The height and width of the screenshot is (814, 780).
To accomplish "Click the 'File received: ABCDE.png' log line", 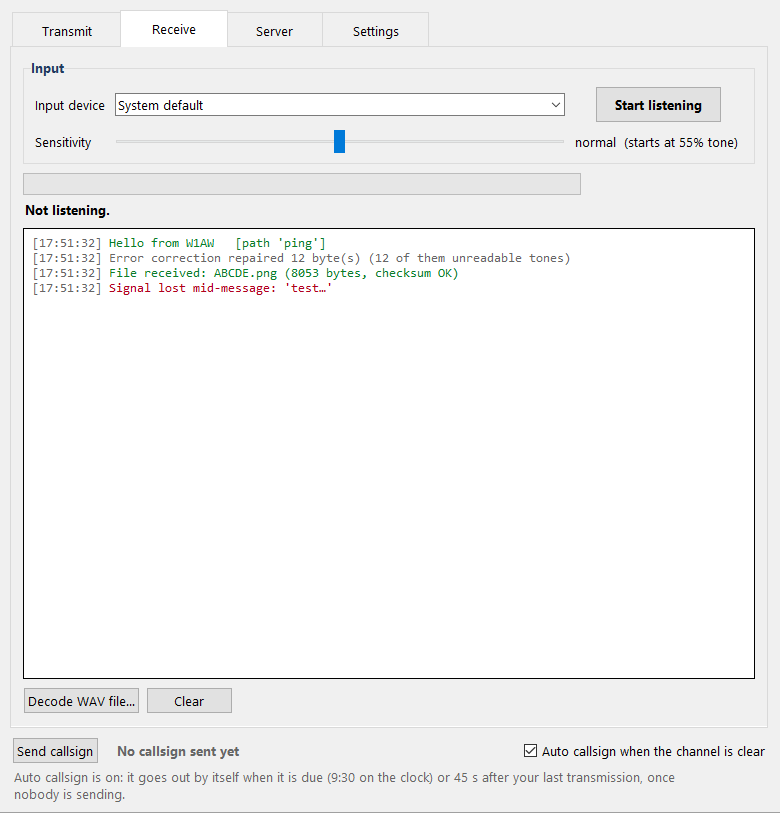I will tap(245, 273).
